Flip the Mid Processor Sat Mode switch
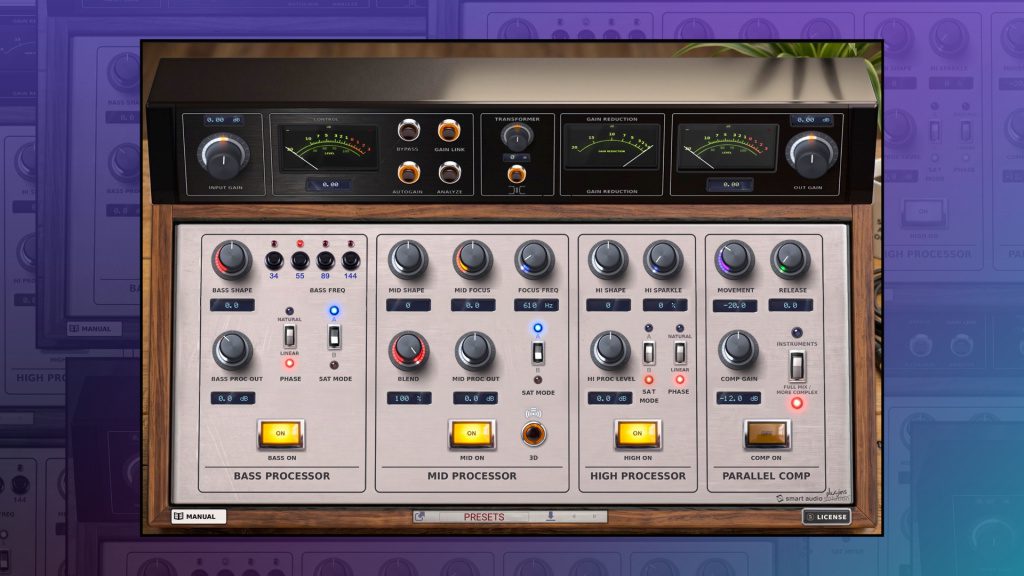 point(537,353)
